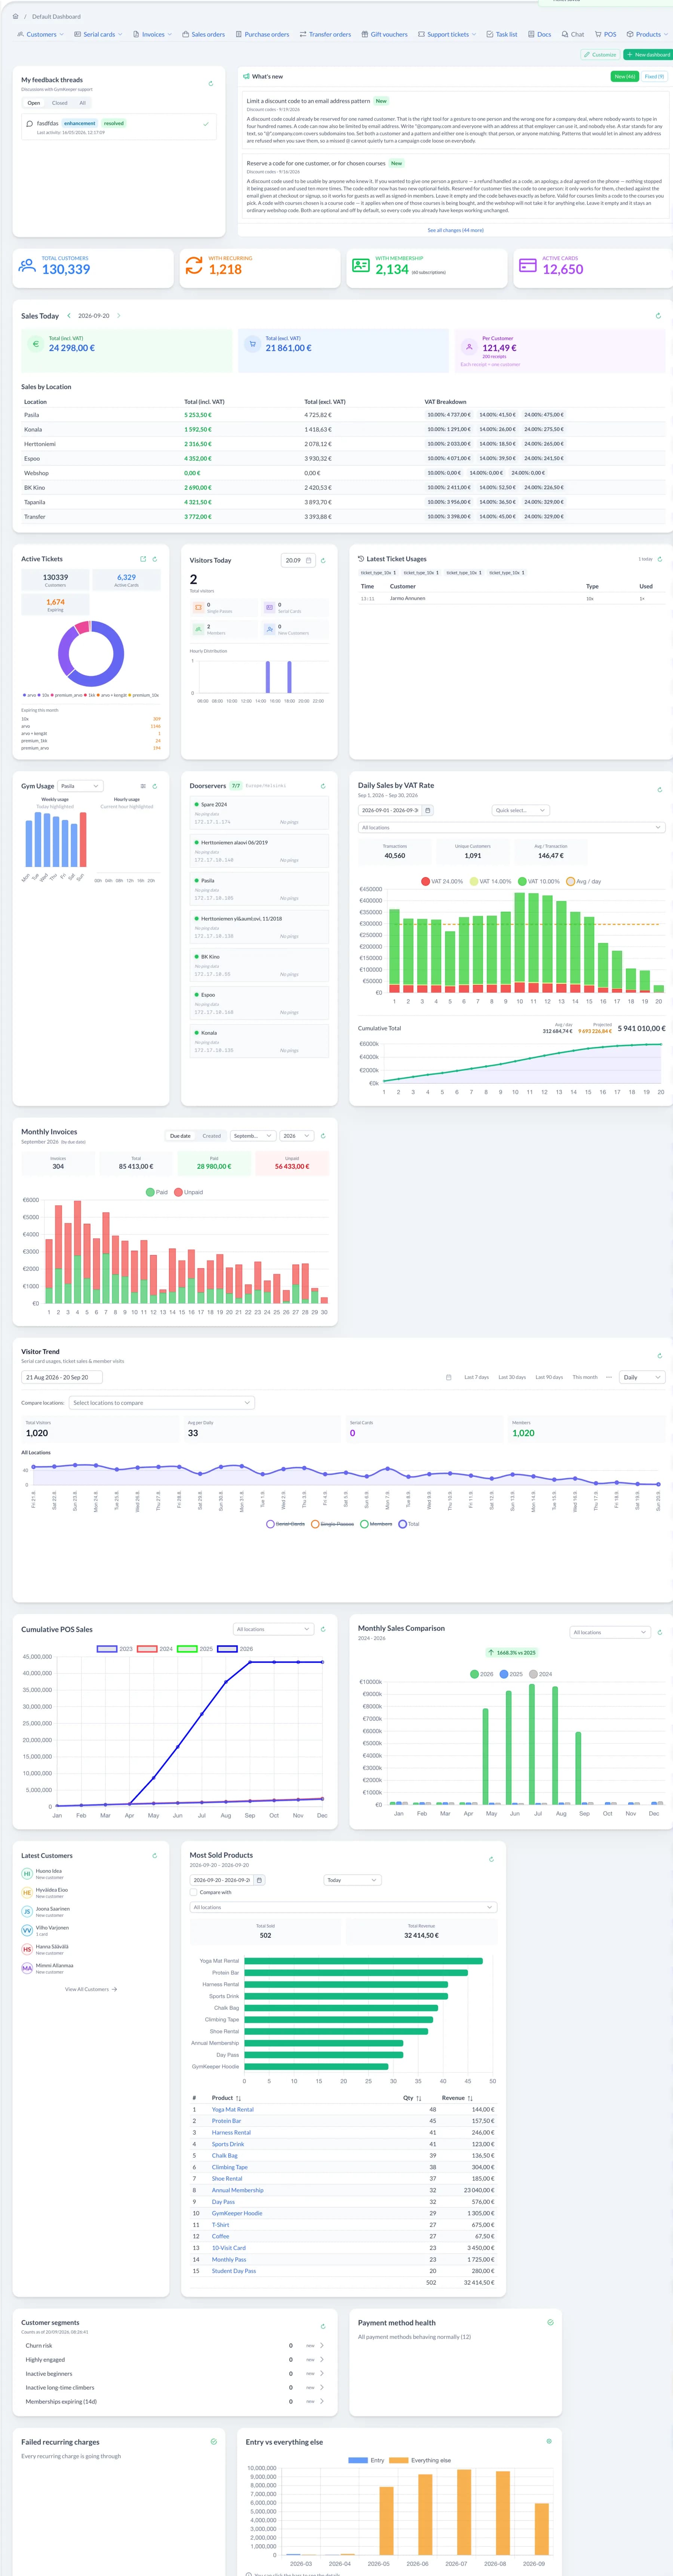The width and height of the screenshot is (673, 2576).
Task: Click the Everything else legend swatch
Action: click(399, 2460)
